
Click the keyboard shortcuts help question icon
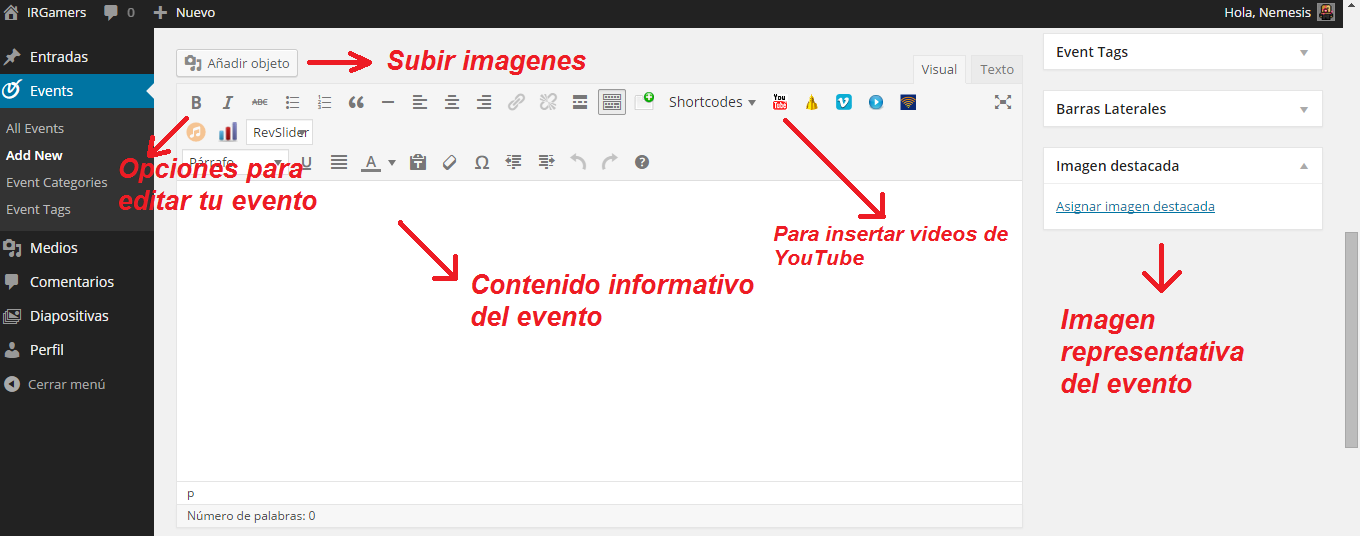[x=642, y=162]
